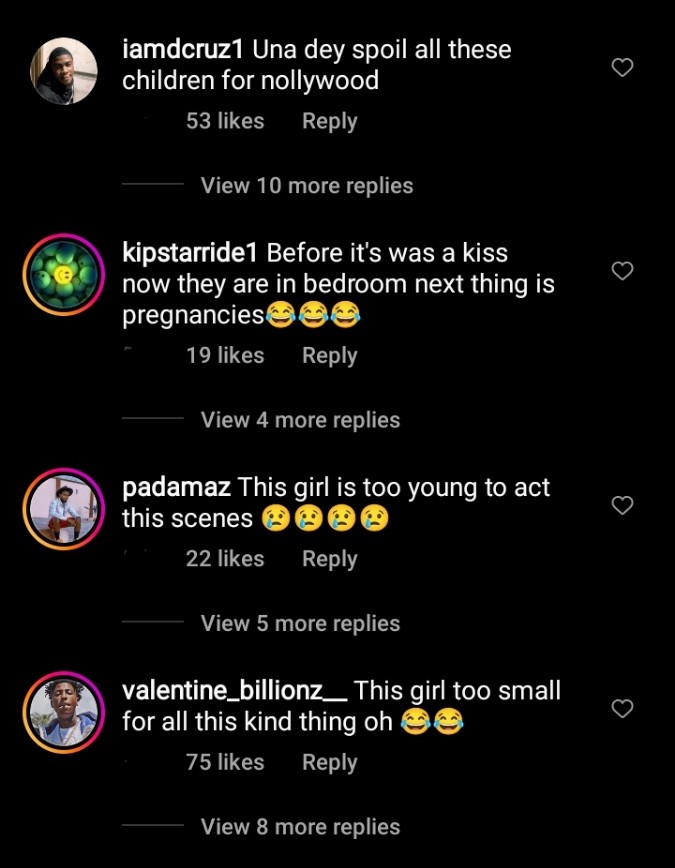Open kipstarride1's green flower avatar
This screenshot has width=675, height=868.
point(65,275)
